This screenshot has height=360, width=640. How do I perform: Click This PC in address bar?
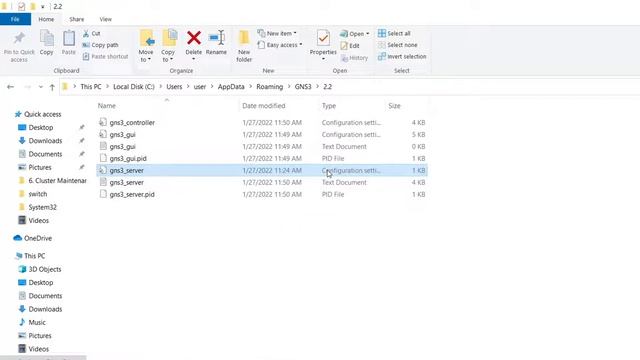(91, 87)
